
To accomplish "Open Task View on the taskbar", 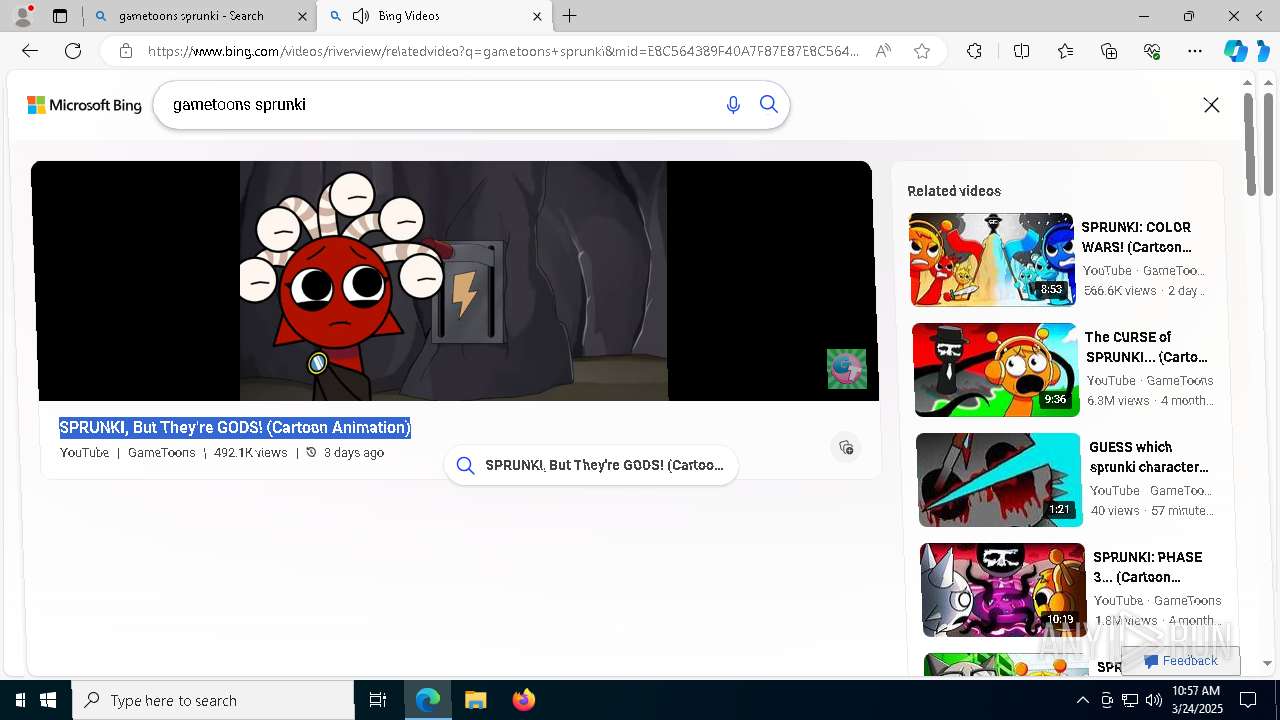I will (x=378, y=700).
